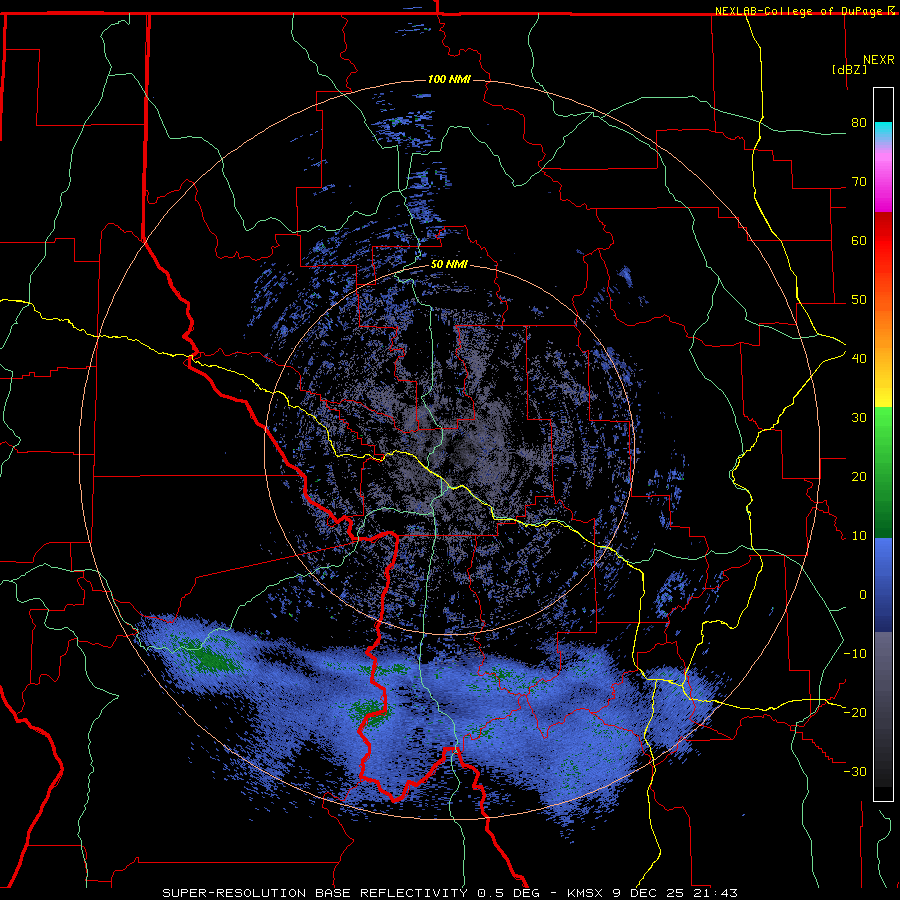
Task: Click the 40 value on the dBZ scale
Action: pos(859,359)
